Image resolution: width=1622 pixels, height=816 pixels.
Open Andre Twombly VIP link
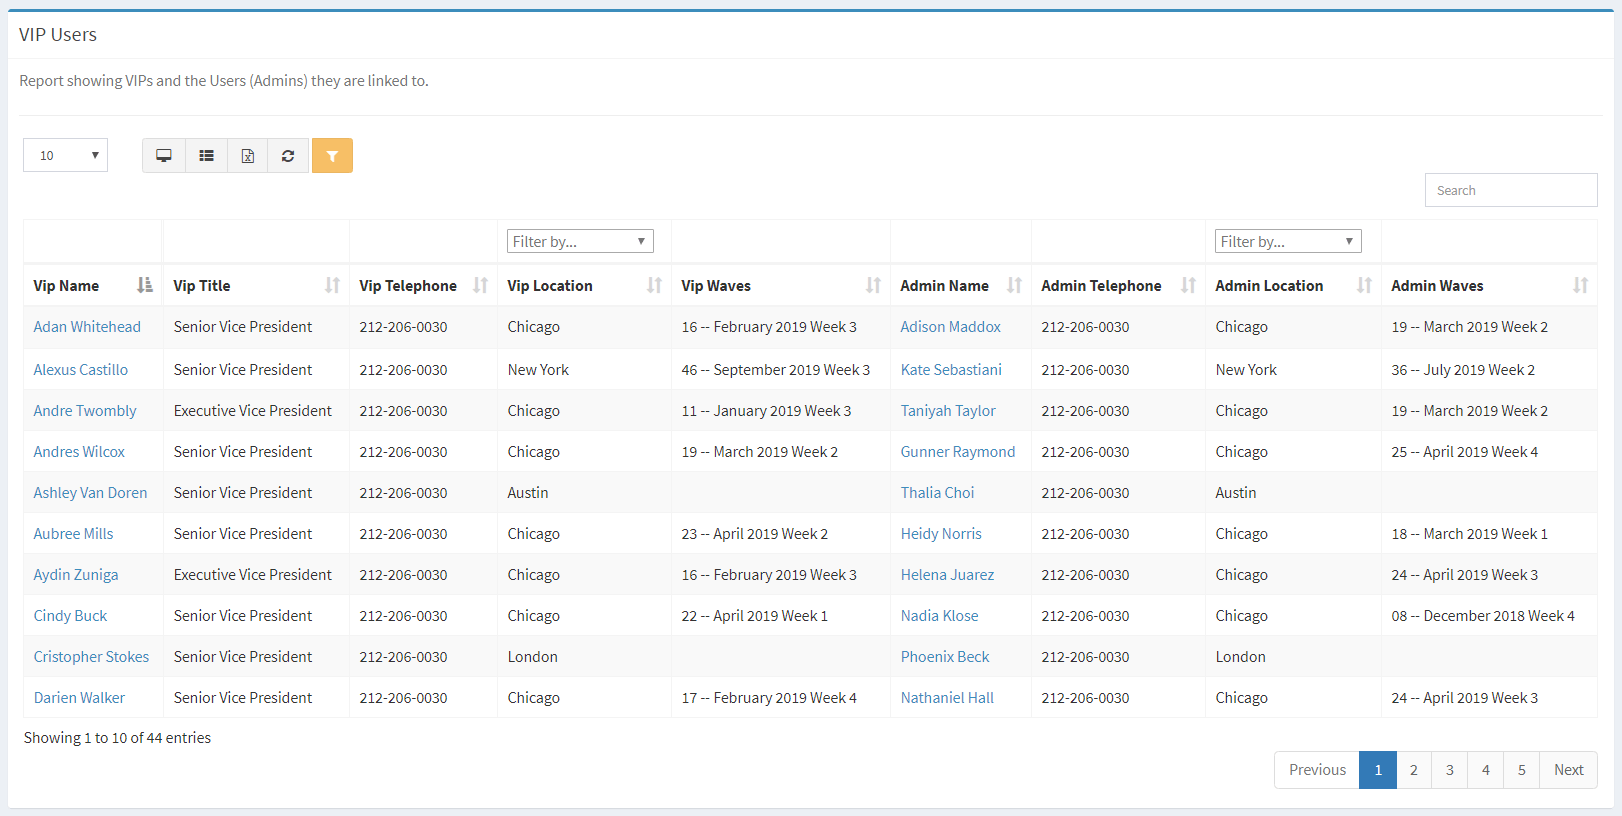click(x=85, y=411)
